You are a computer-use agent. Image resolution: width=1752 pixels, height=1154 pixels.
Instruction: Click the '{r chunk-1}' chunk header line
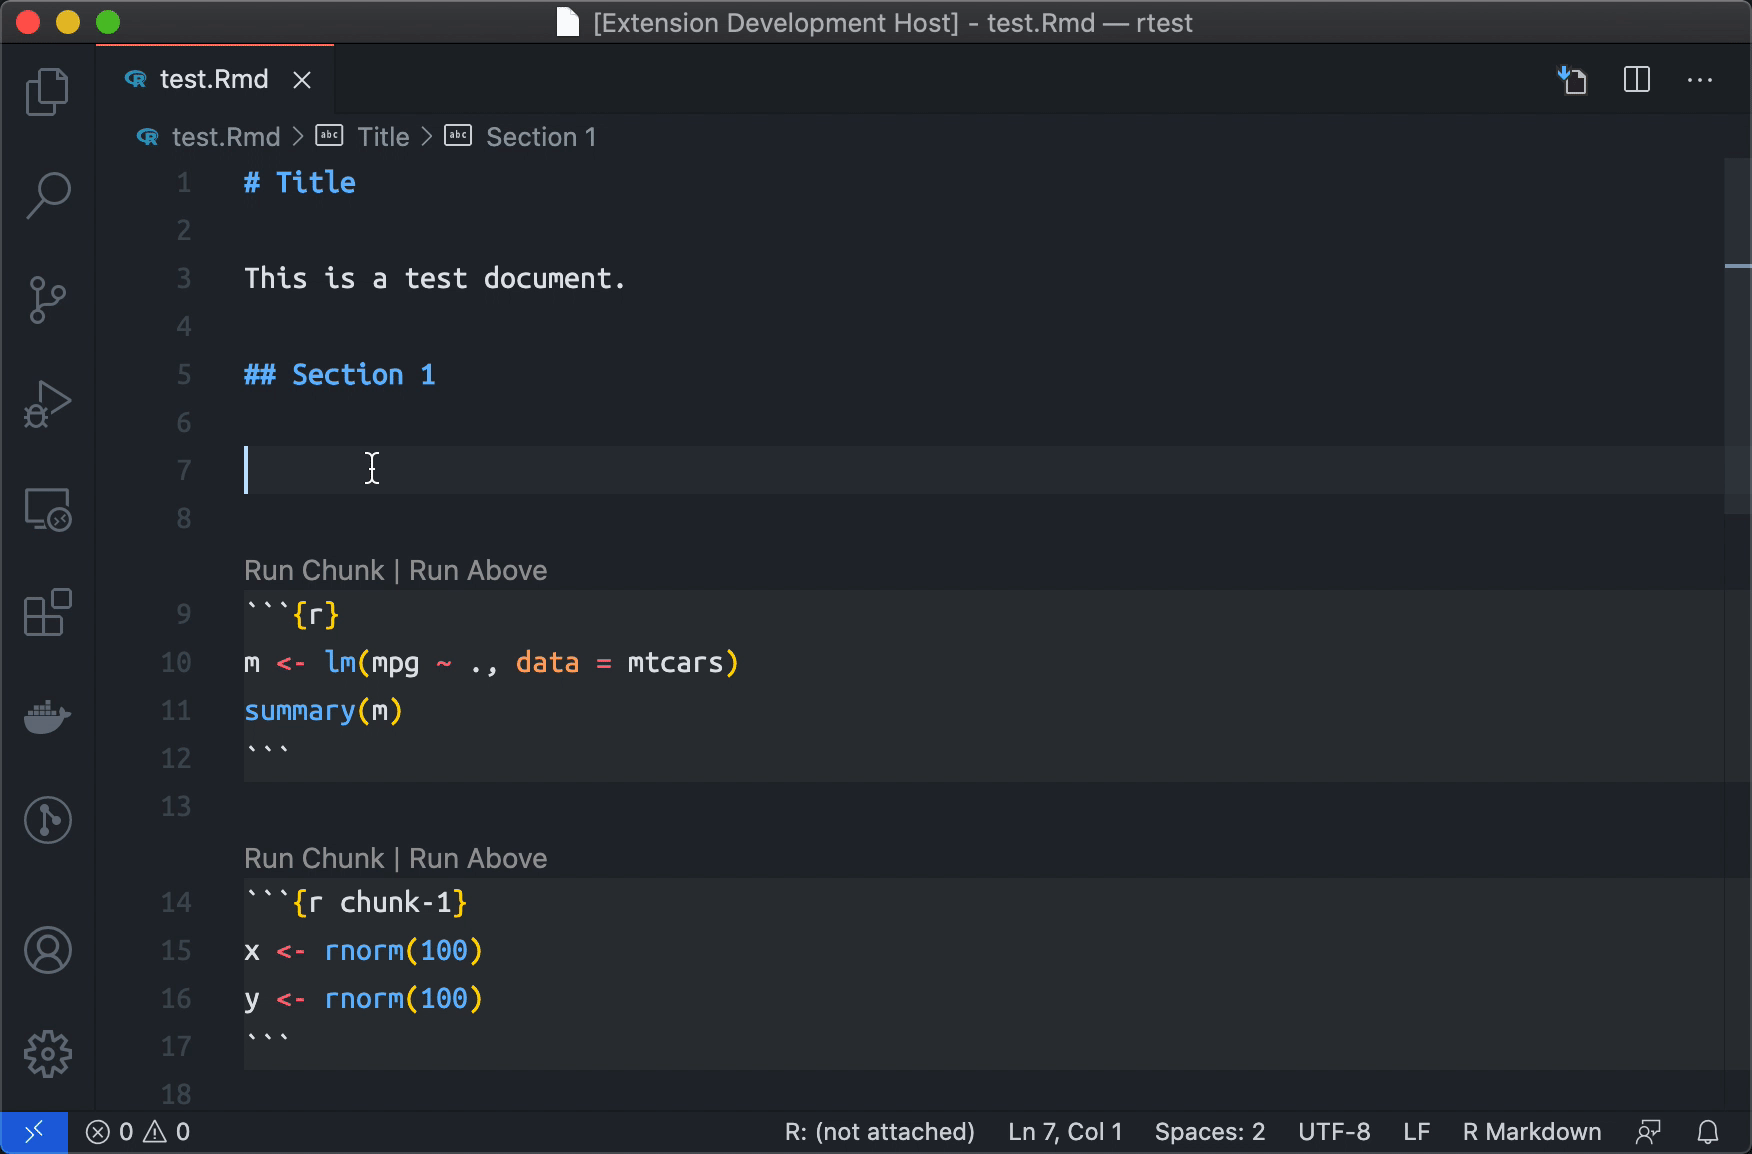tap(356, 902)
